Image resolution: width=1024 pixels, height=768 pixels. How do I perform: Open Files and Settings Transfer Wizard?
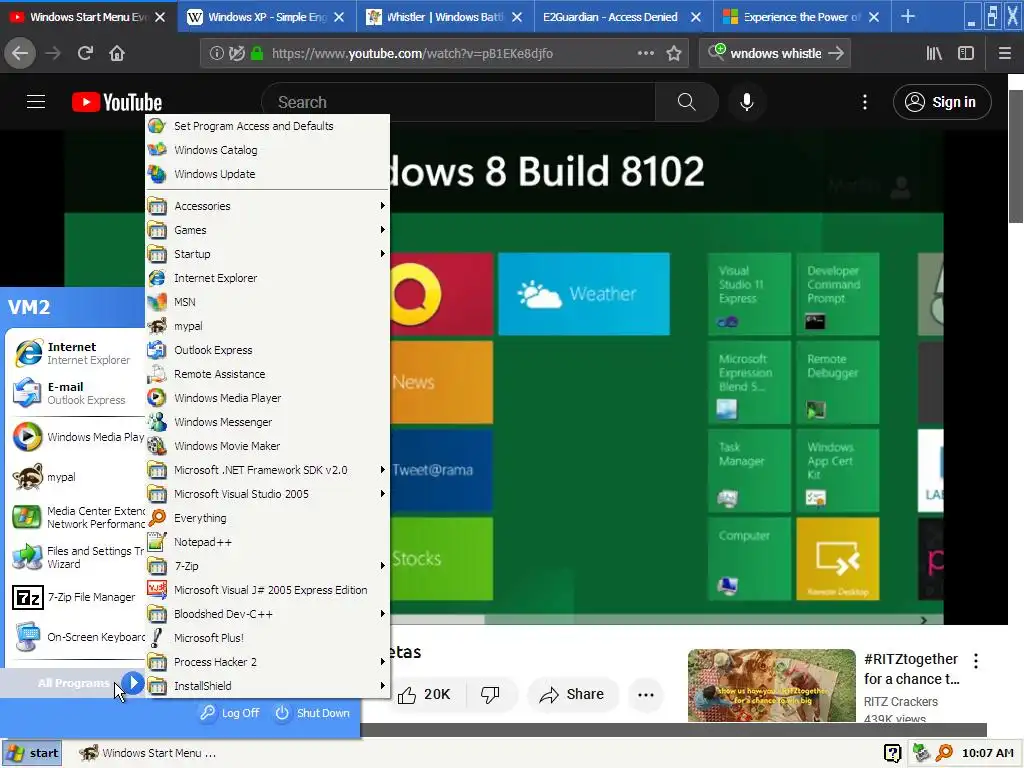(x=76, y=557)
